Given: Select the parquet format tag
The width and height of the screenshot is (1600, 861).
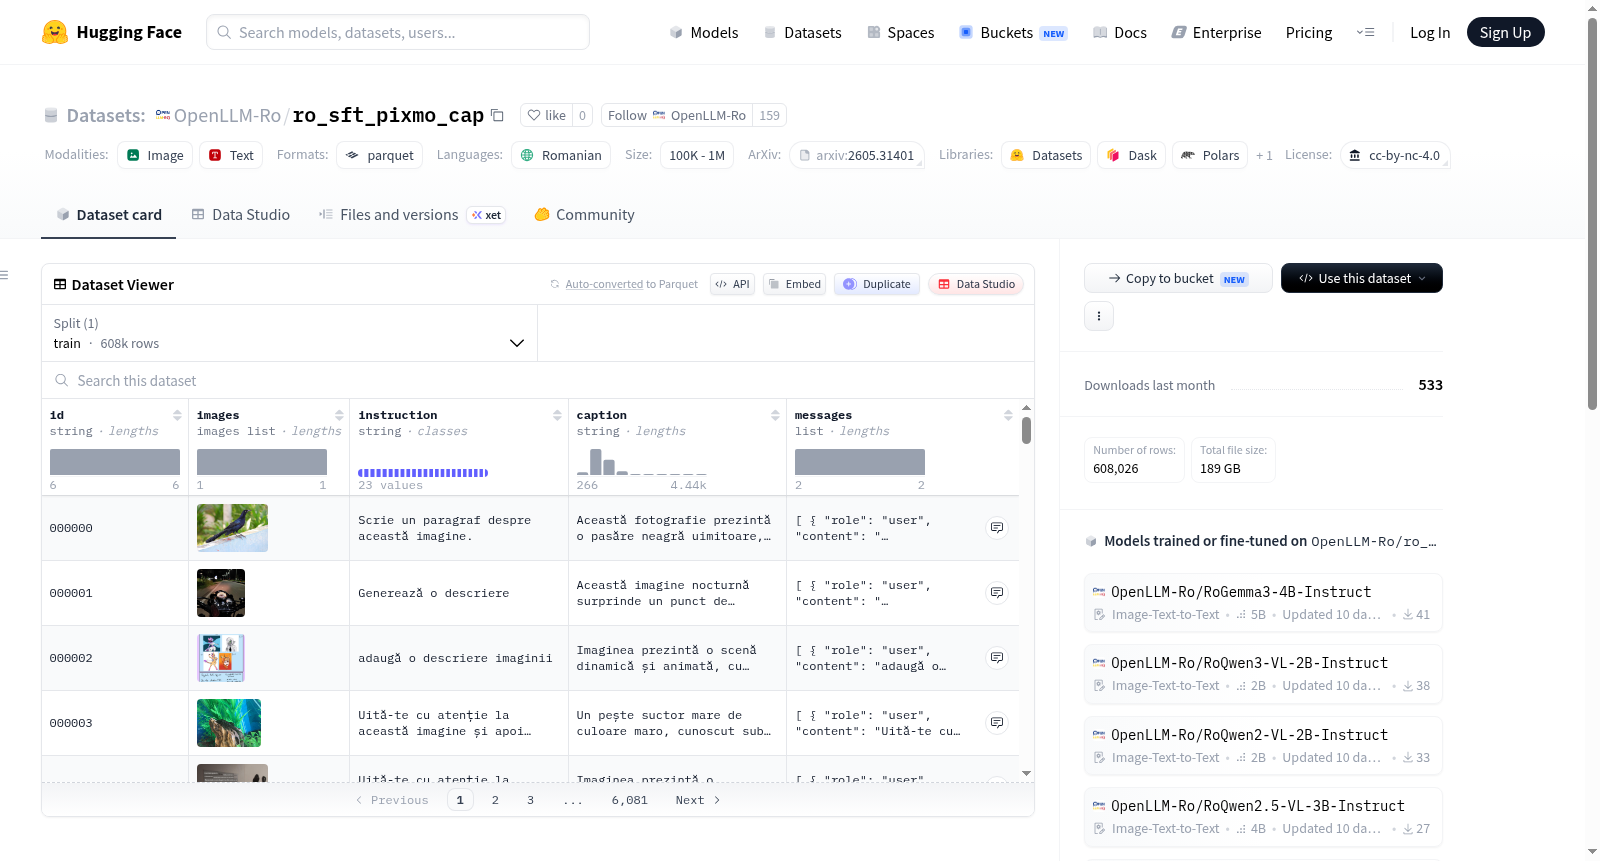Looking at the screenshot, I should pyautogui.click(x=379, y=155).
